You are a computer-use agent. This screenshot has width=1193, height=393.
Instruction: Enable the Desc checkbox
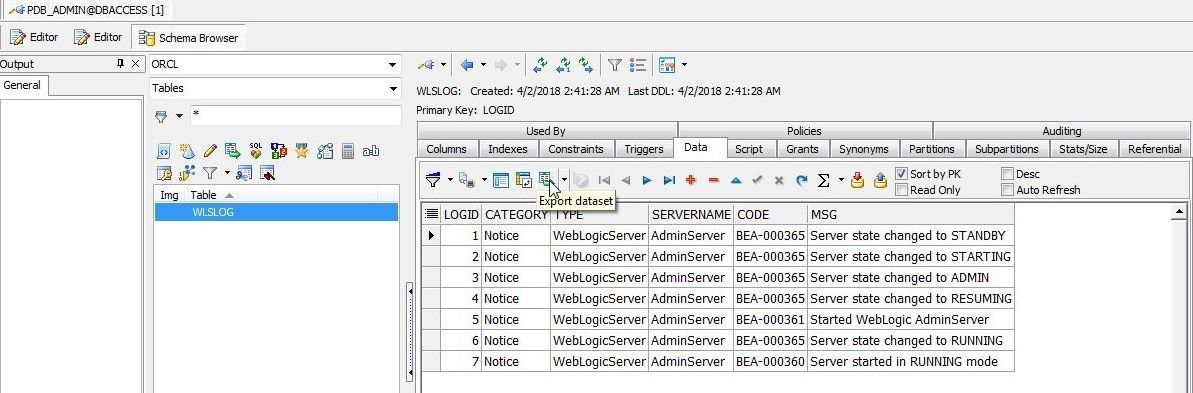point(1007,173)
